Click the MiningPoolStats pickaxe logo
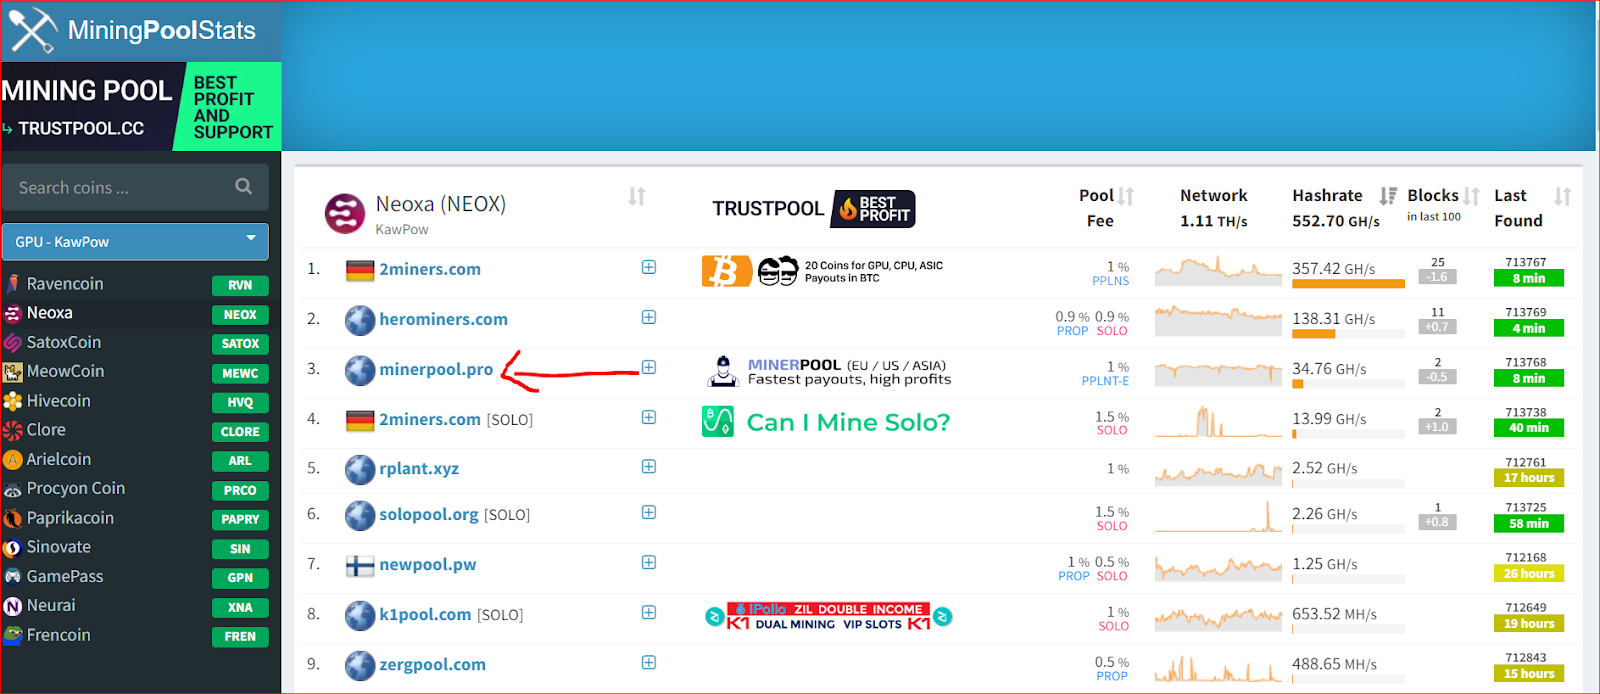This screenshot has width=1600, height=694. coord(32,30)
